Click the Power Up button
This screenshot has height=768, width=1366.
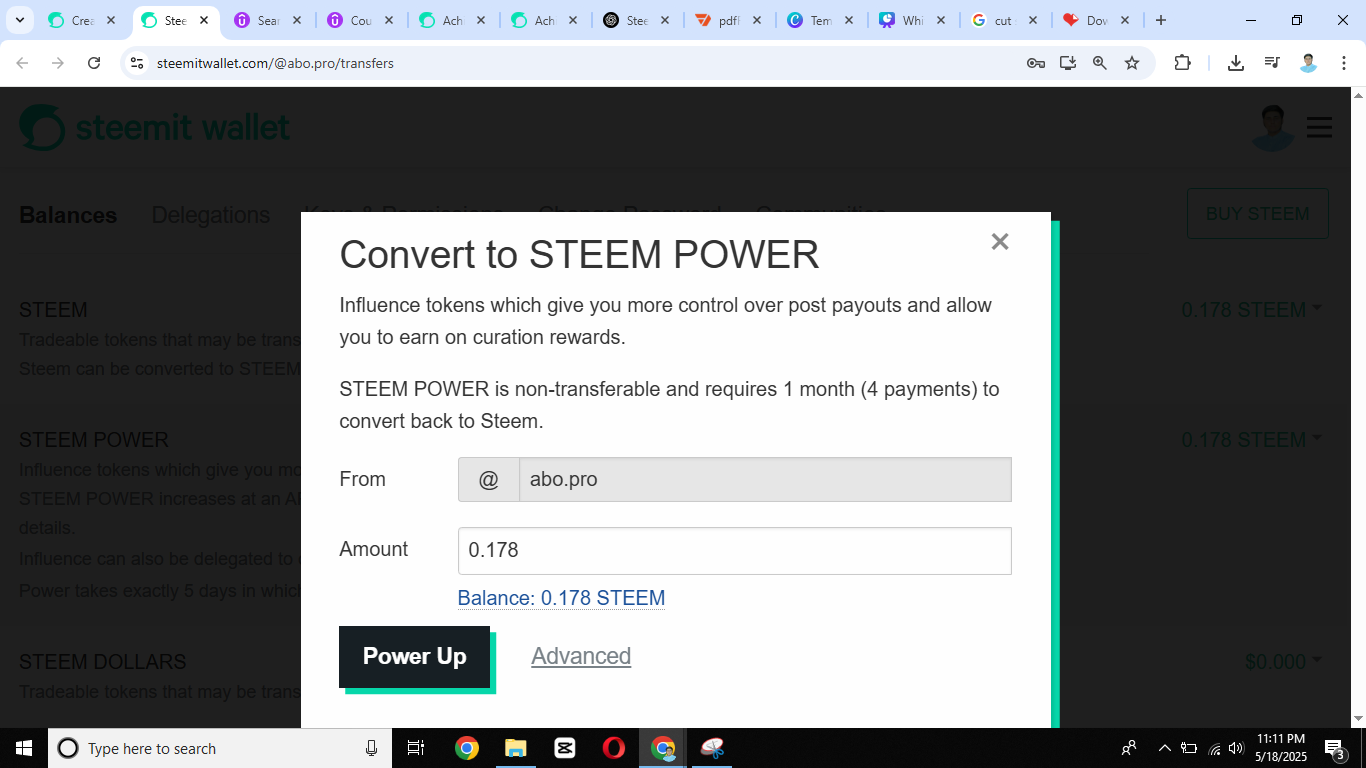click(415, 657)
